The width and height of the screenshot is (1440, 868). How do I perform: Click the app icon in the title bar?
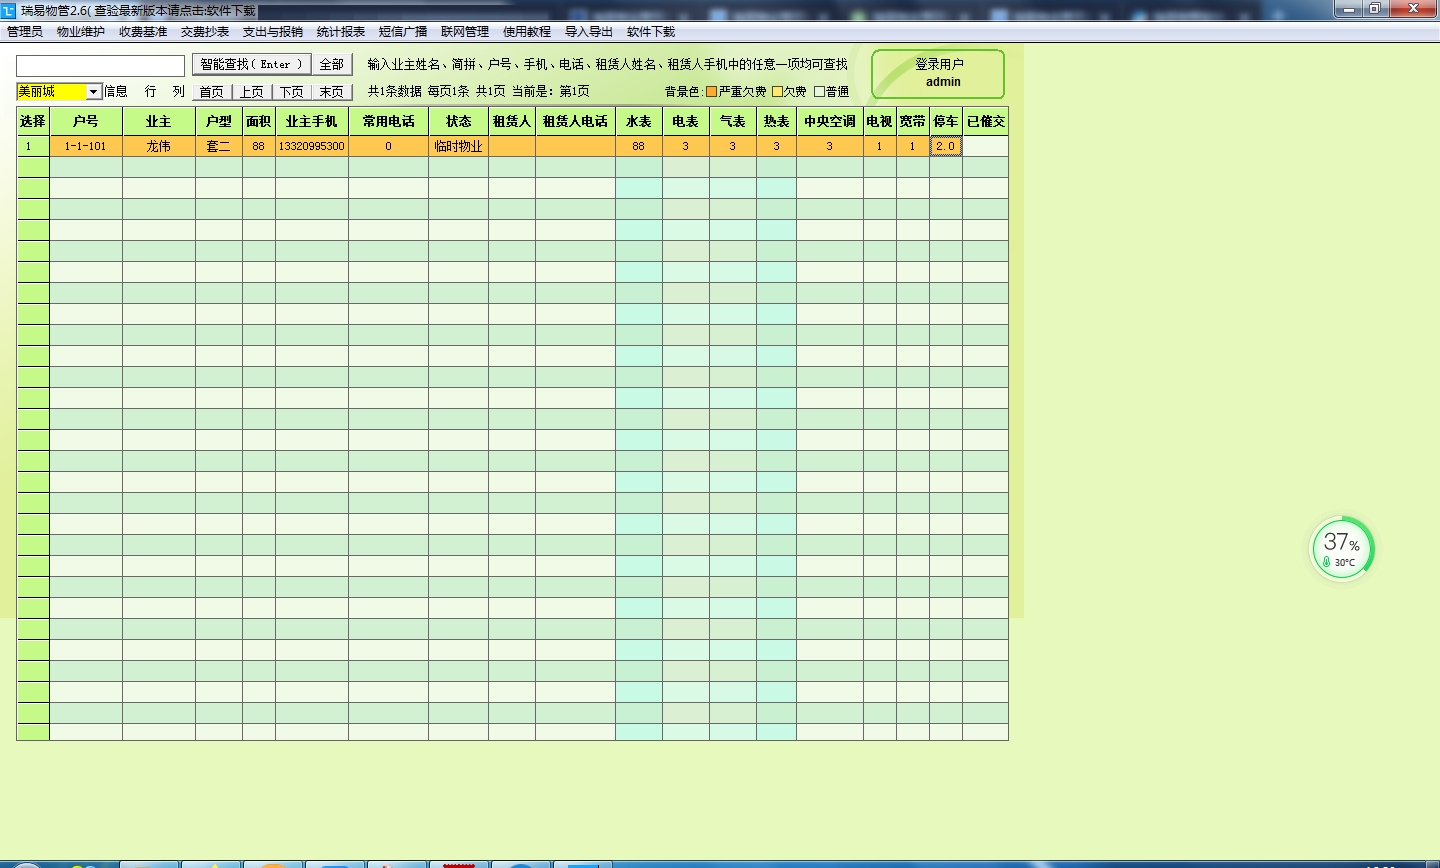coord(9,11)
